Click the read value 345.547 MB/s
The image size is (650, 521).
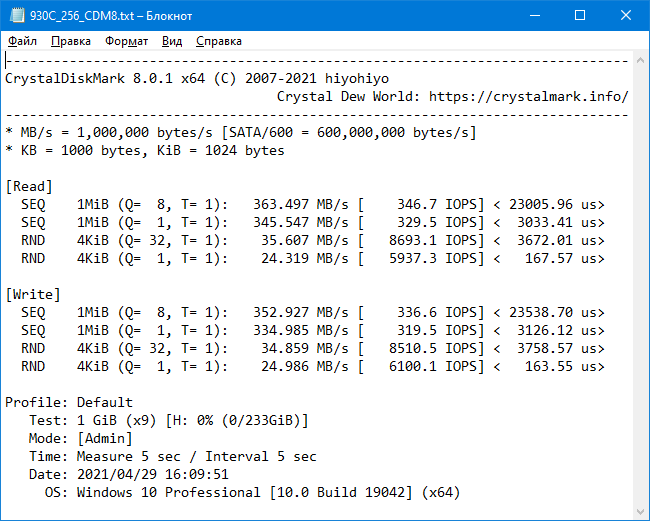(301, 223)
